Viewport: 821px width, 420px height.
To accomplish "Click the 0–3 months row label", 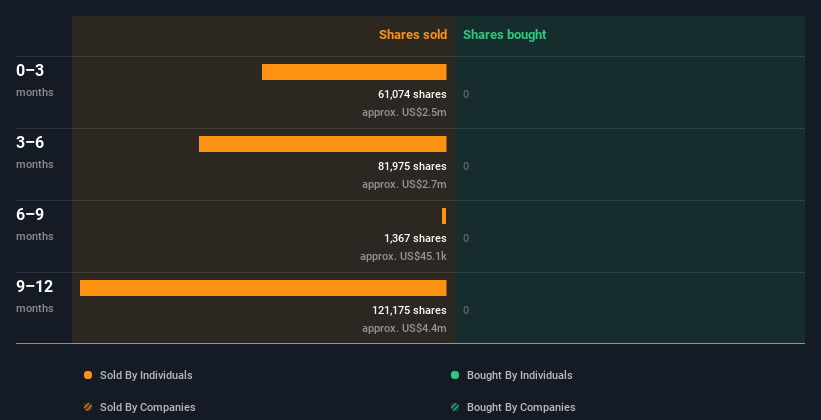I will pos(35,80).
